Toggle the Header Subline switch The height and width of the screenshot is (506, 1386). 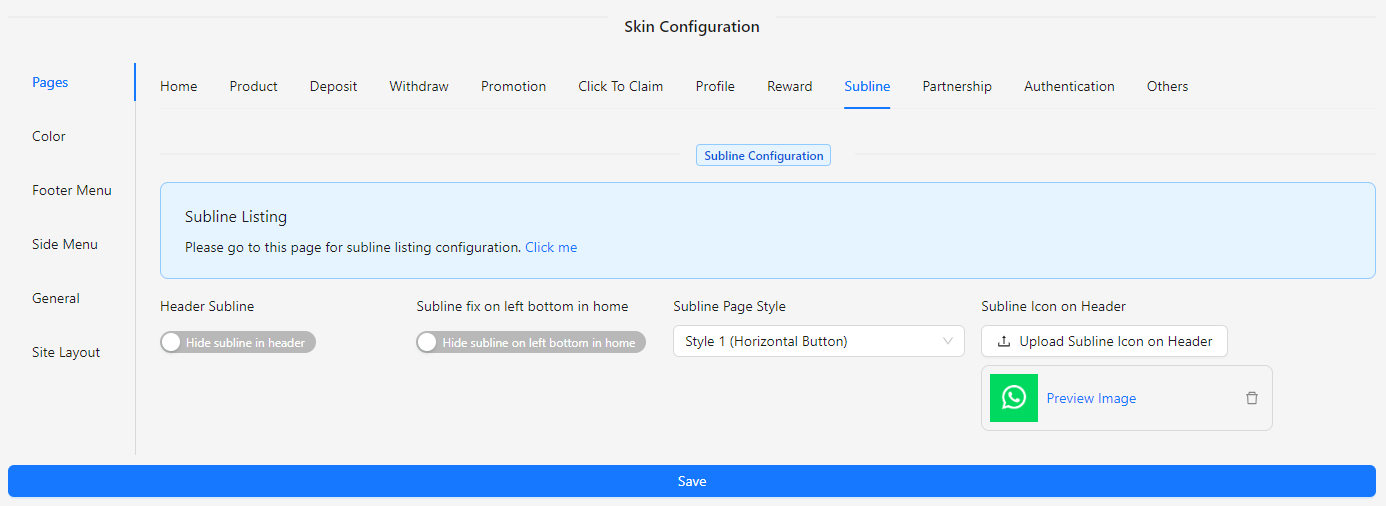tap(238, 342)
